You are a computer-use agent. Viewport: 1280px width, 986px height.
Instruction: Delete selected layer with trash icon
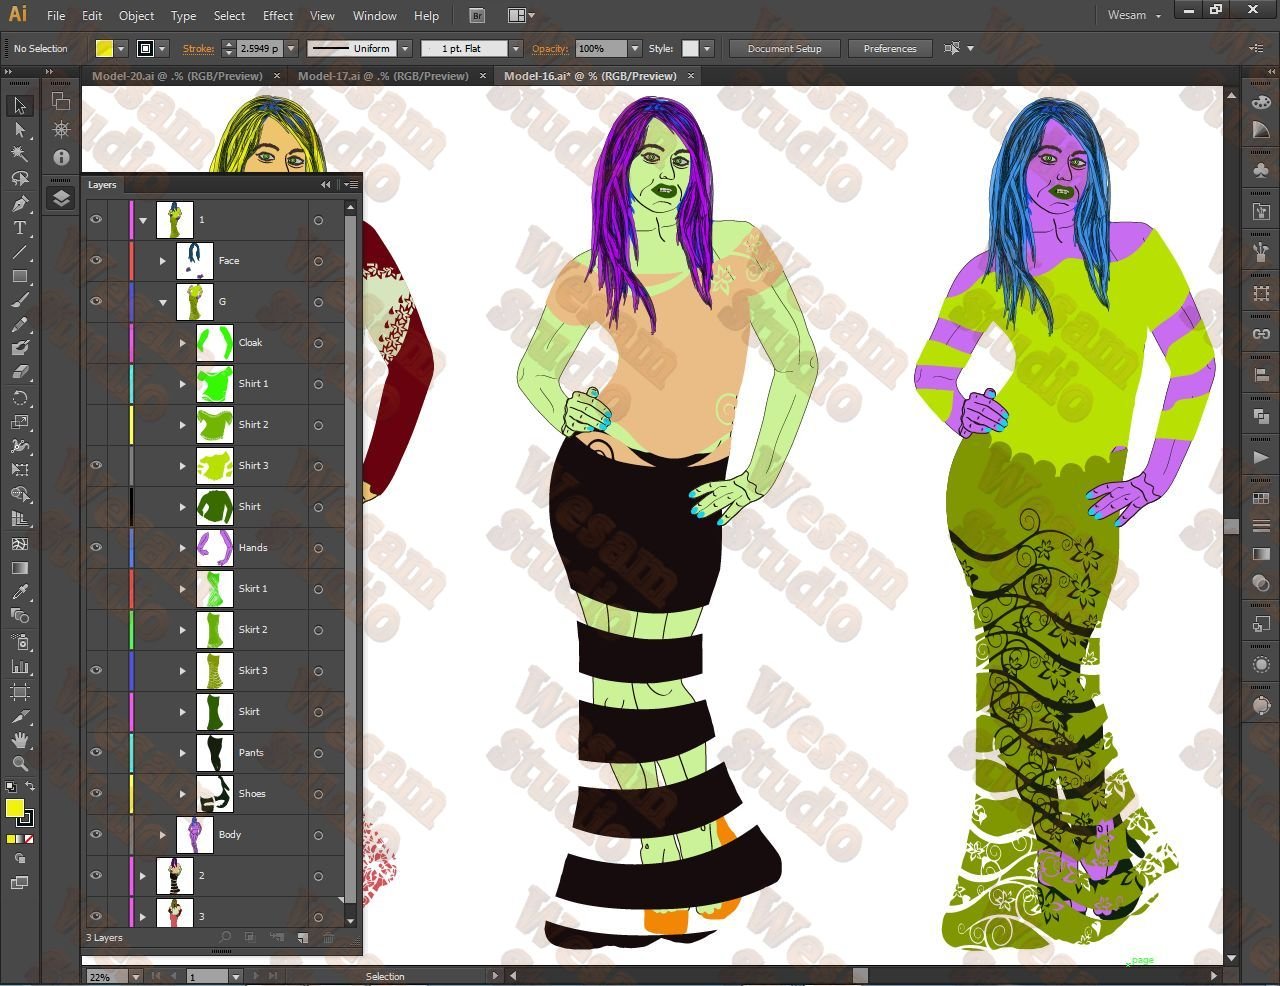[x=328, y=938]
